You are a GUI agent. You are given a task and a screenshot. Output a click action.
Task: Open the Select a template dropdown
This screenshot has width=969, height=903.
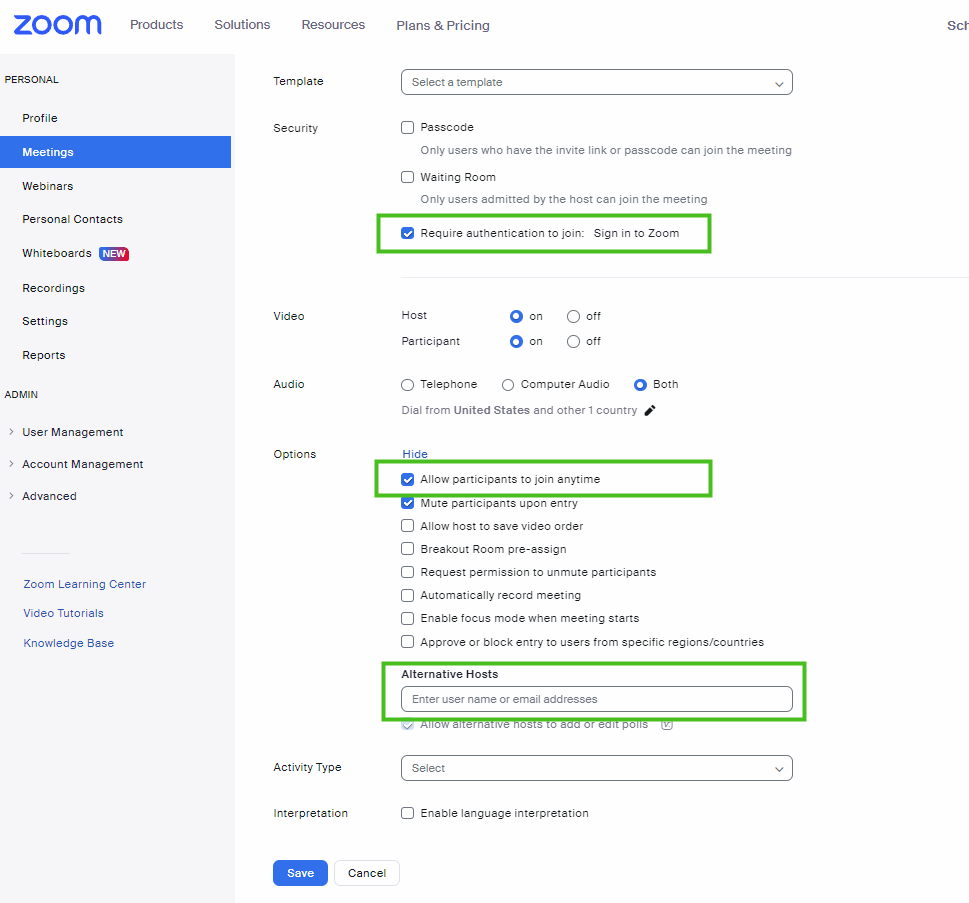click(x=596, y=82)
